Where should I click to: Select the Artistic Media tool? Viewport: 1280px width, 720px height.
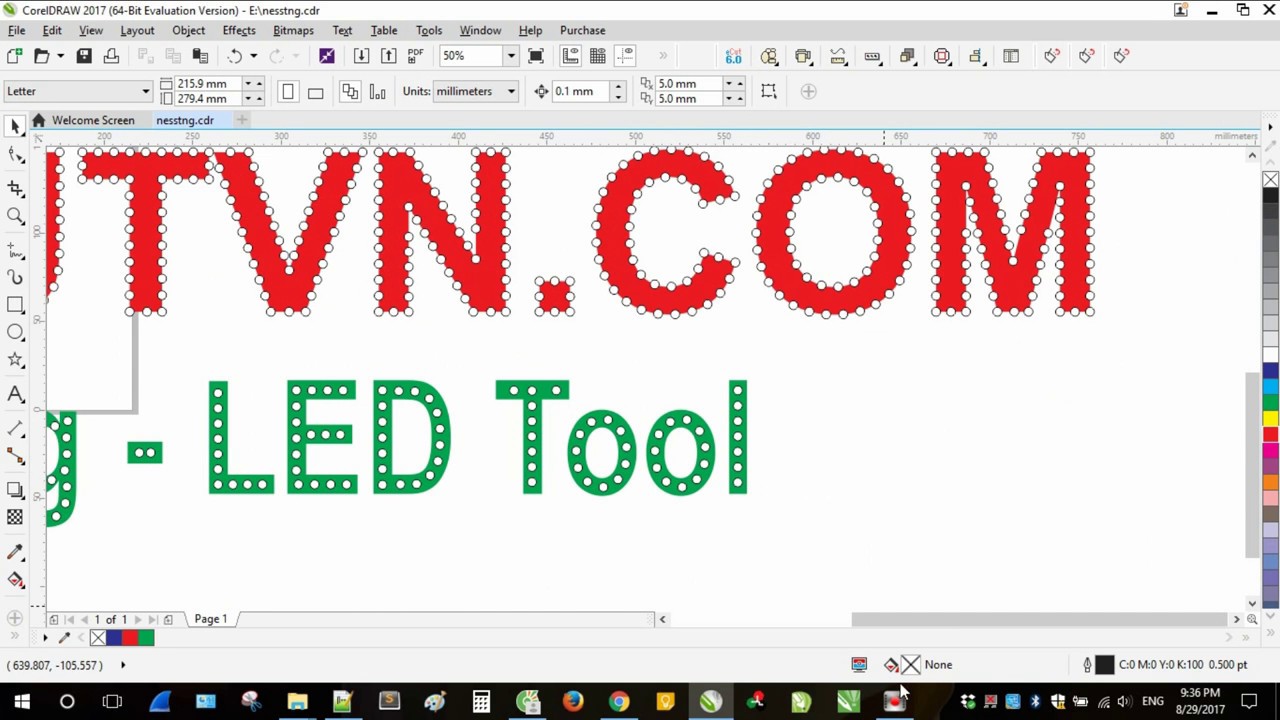point(15,277)
